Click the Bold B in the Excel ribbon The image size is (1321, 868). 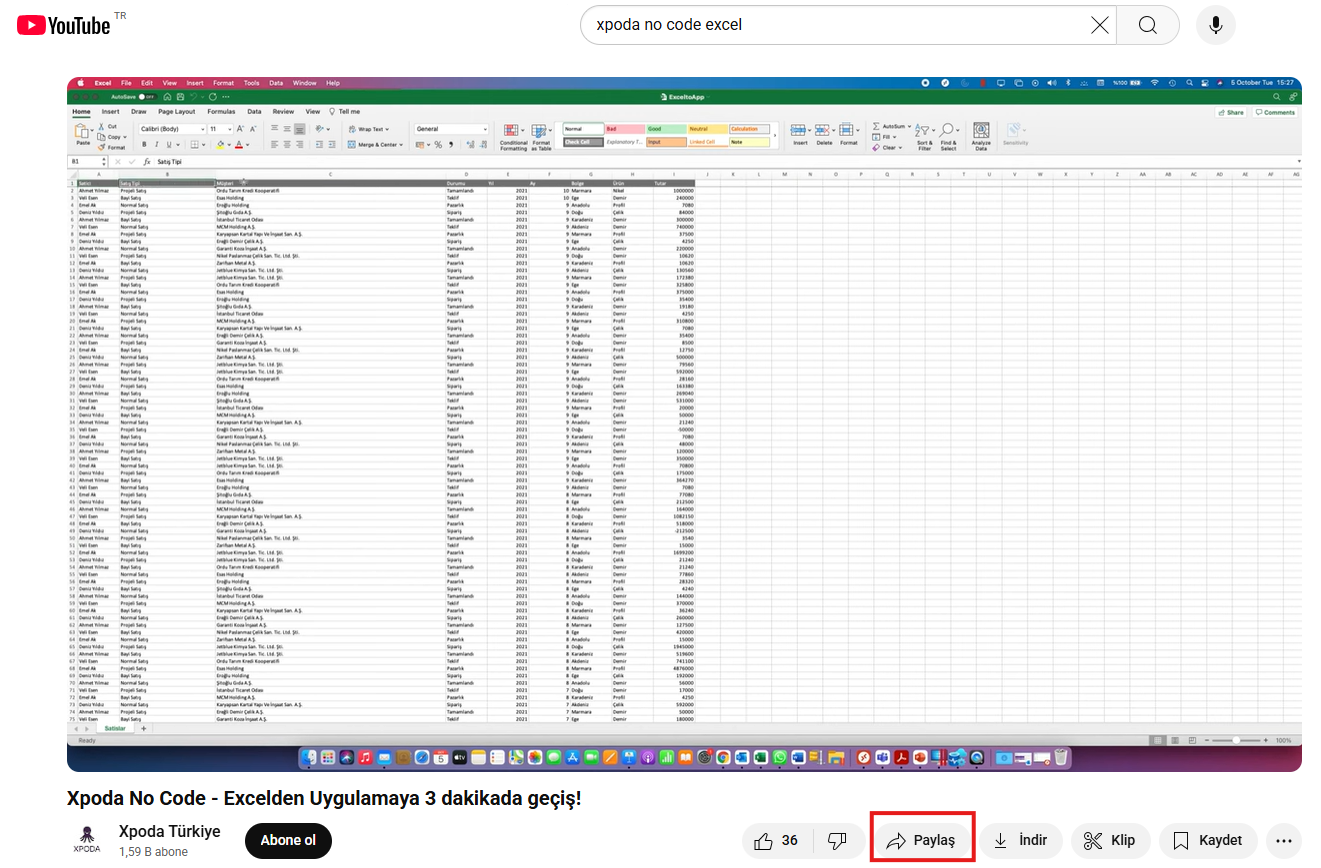click(144, 144)
